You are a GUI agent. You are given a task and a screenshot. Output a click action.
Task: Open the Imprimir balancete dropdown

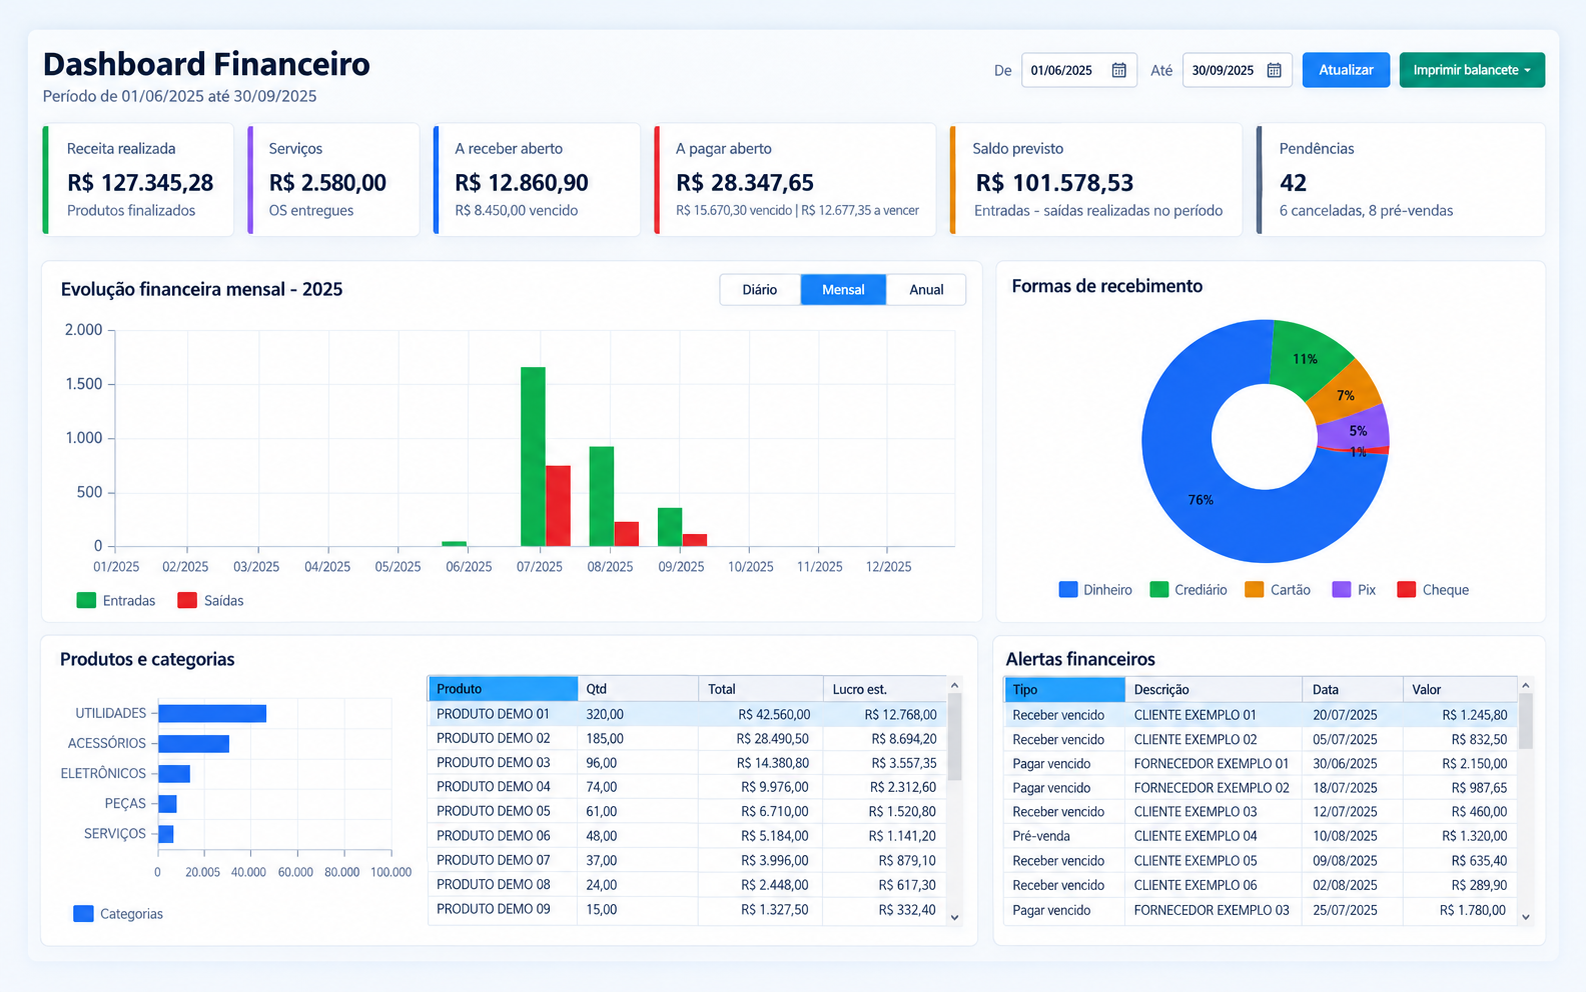point(1472,70)
